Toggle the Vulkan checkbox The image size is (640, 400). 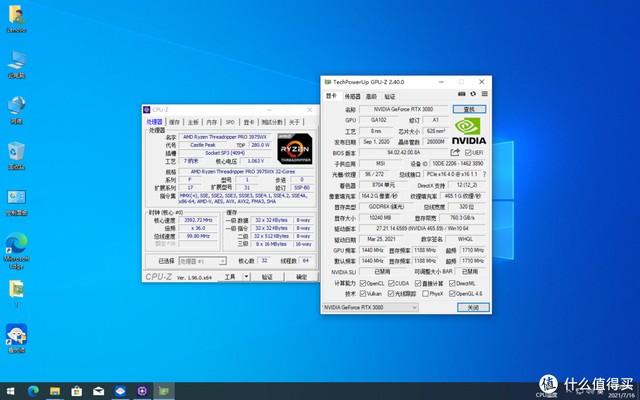[363, 293]
